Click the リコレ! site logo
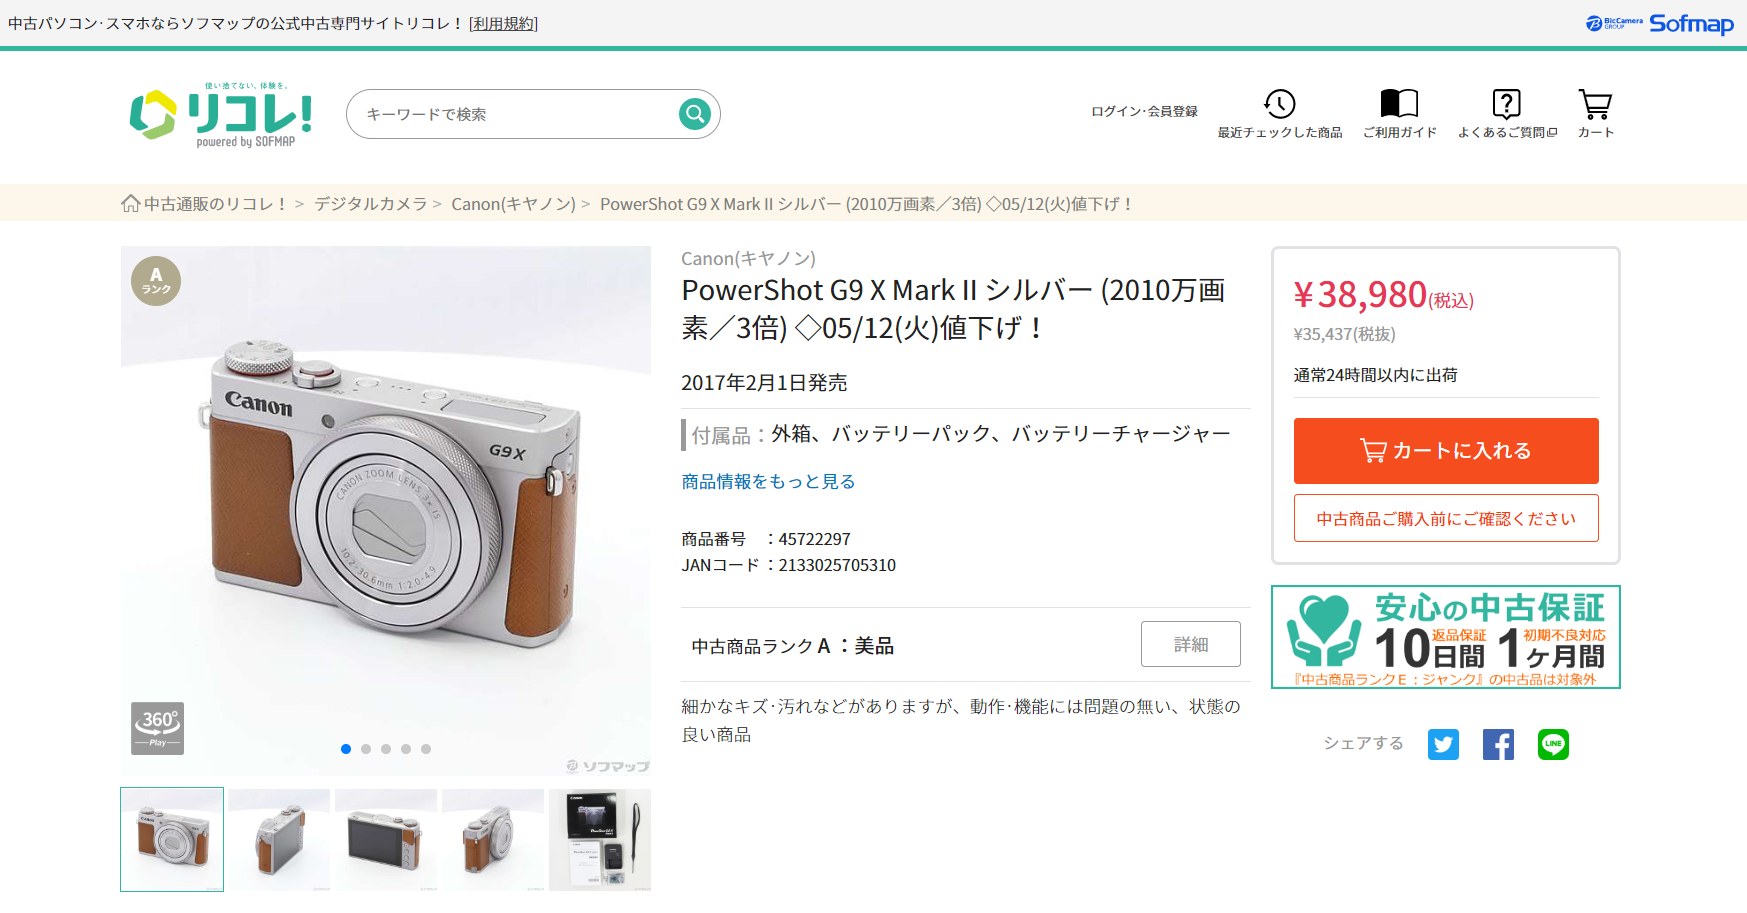The image size is (1747, 913). point(221,116)
